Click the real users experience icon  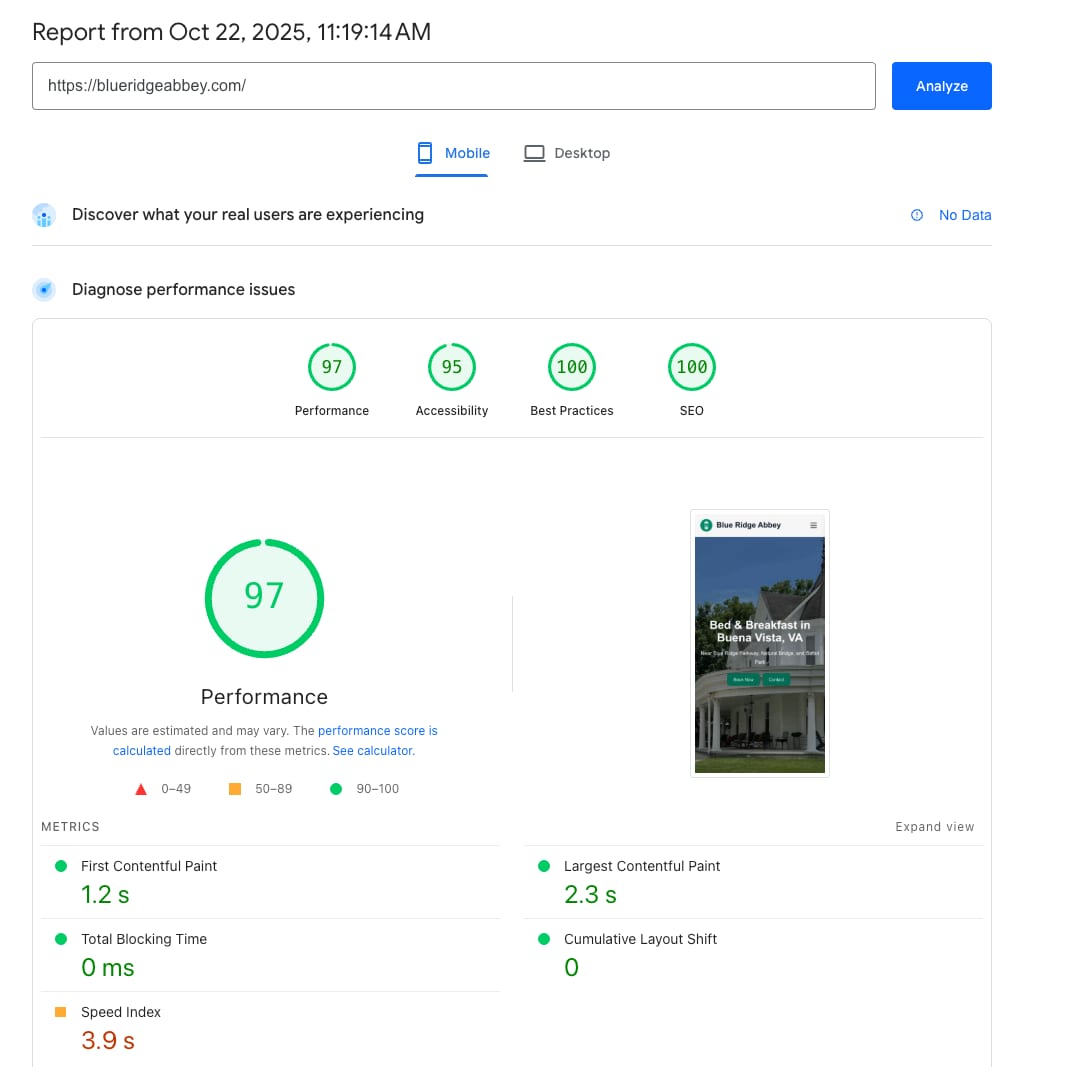click(x=44, y=215)
